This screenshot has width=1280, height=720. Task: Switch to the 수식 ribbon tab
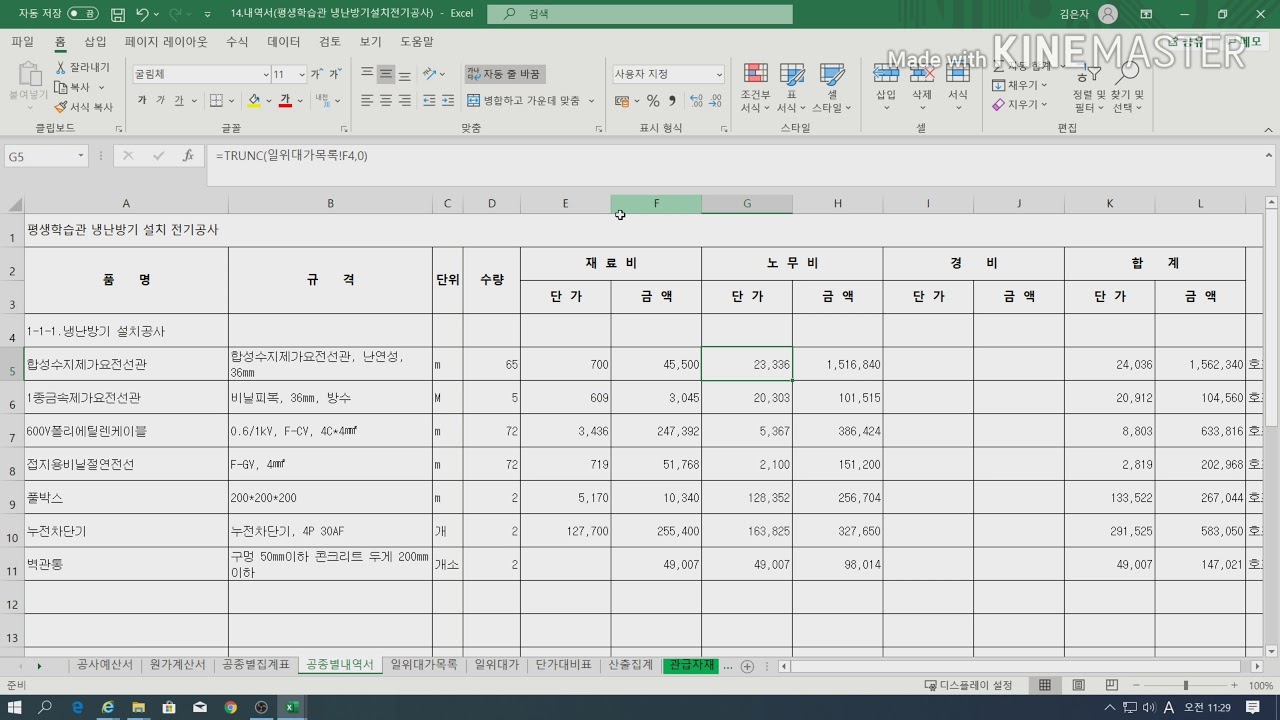tap(237, 42)
